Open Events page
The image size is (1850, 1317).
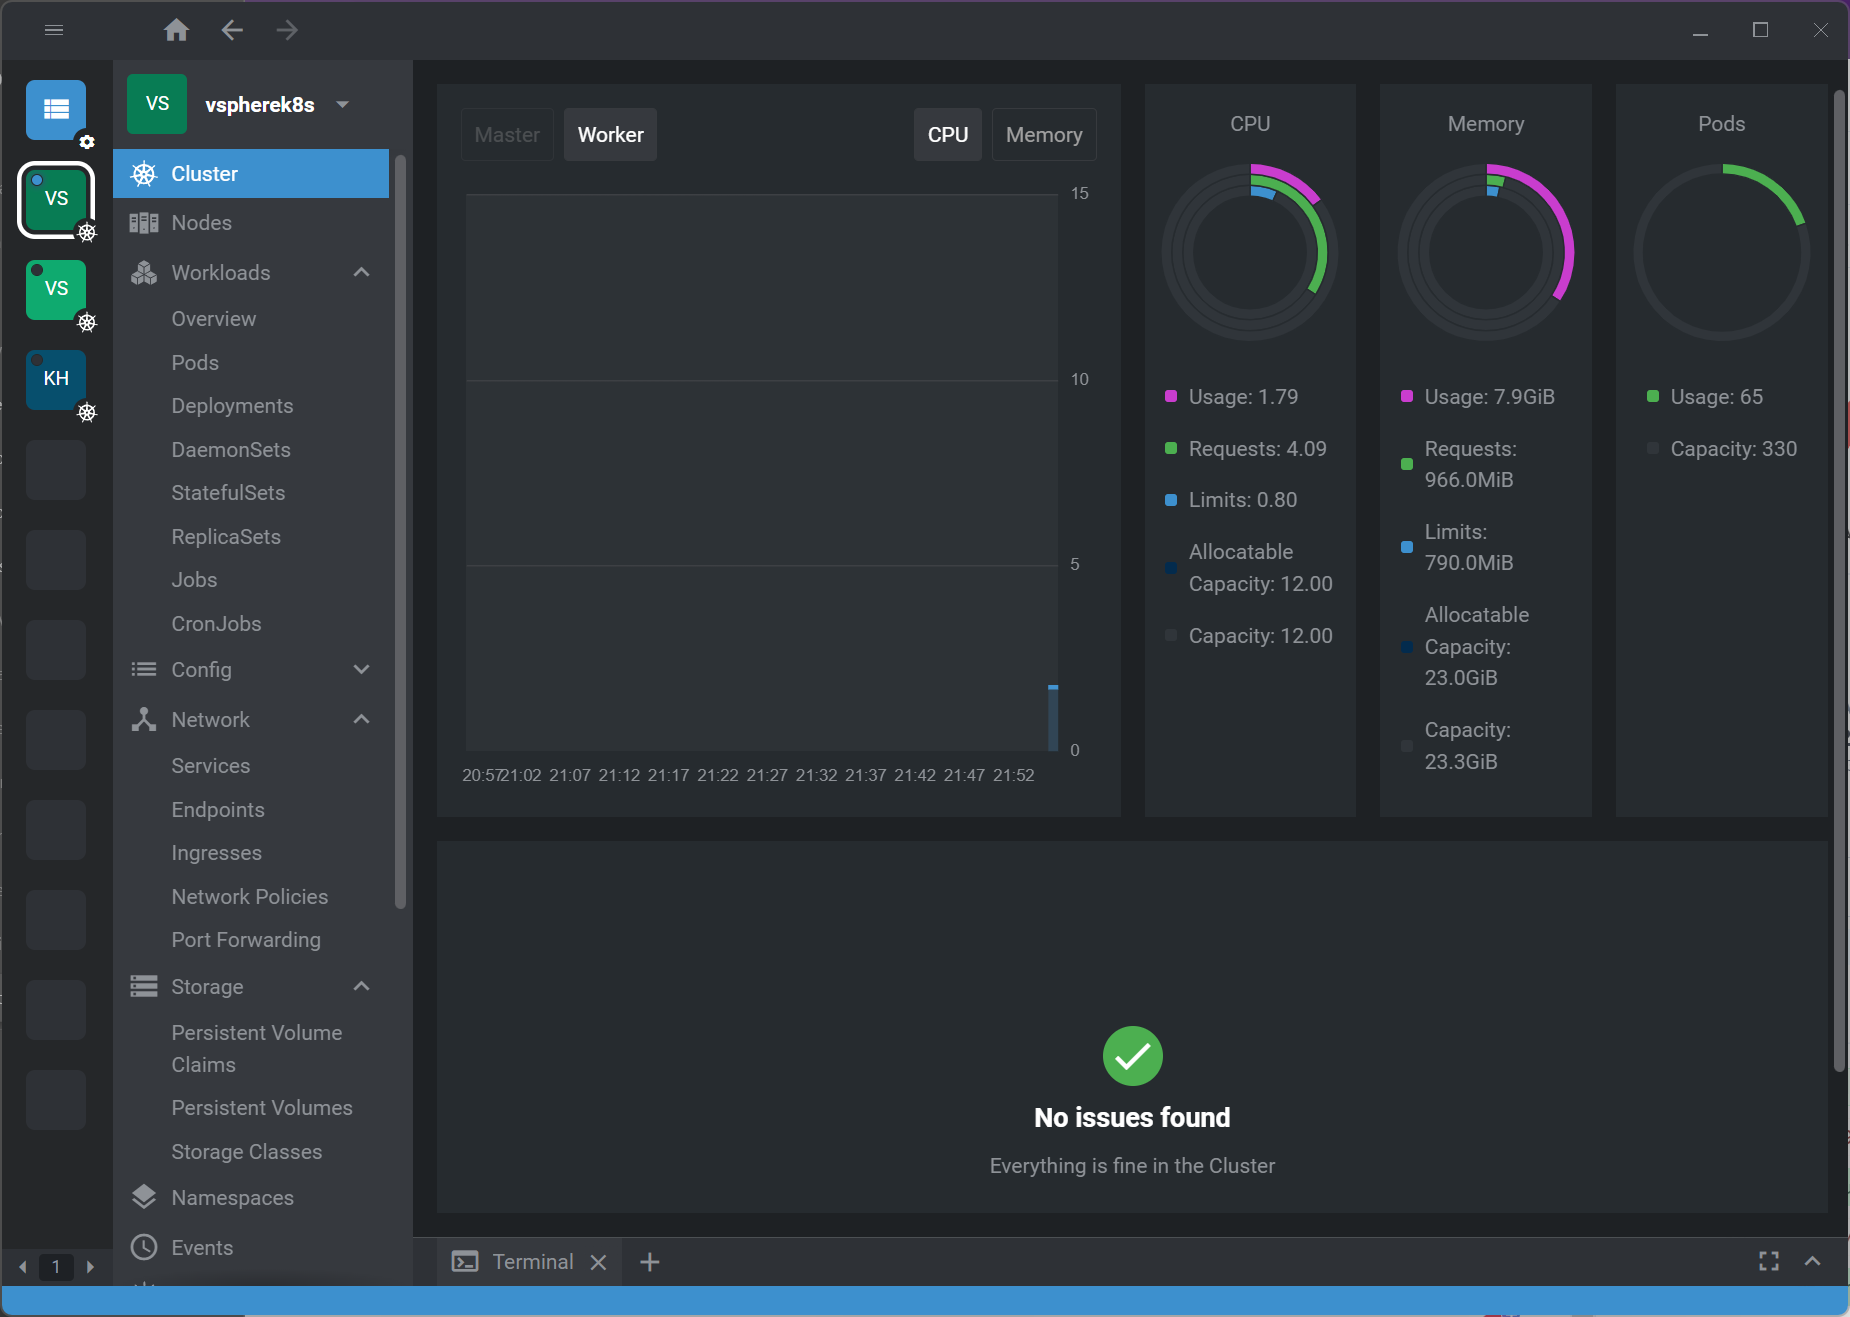[x=202, y=1248]
